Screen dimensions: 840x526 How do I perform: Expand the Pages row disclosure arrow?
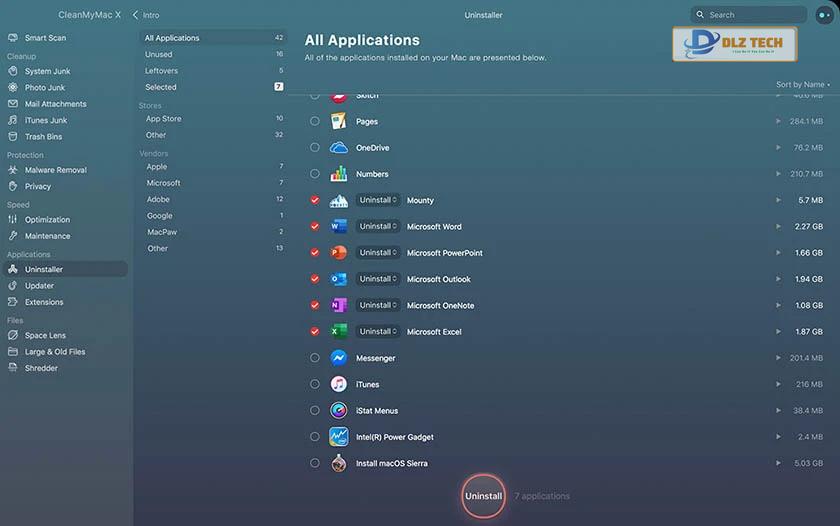(x=778, y=121)
